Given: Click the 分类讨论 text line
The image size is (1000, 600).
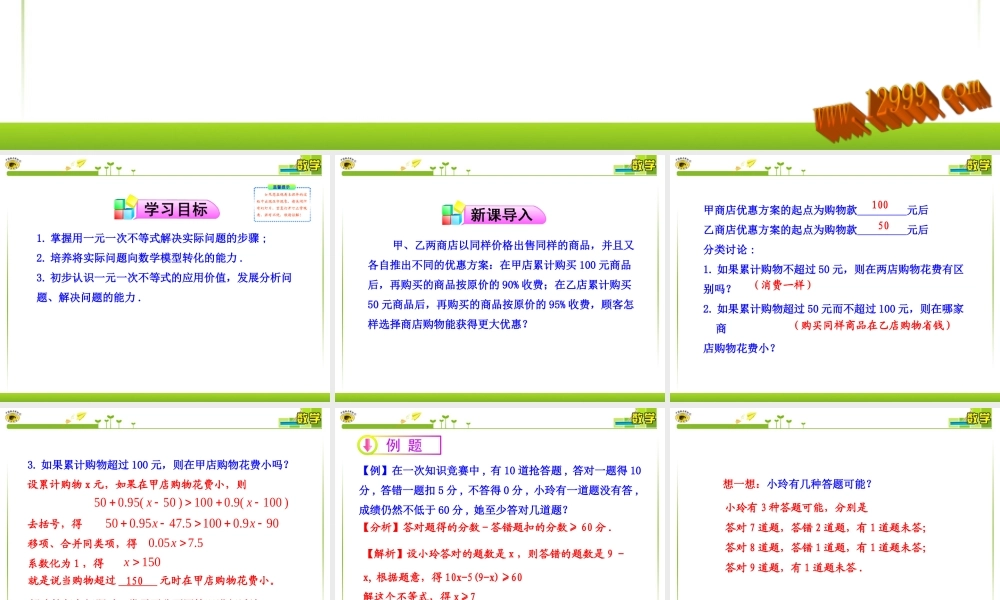Looking at the screenshot, I should coord(729,250).
